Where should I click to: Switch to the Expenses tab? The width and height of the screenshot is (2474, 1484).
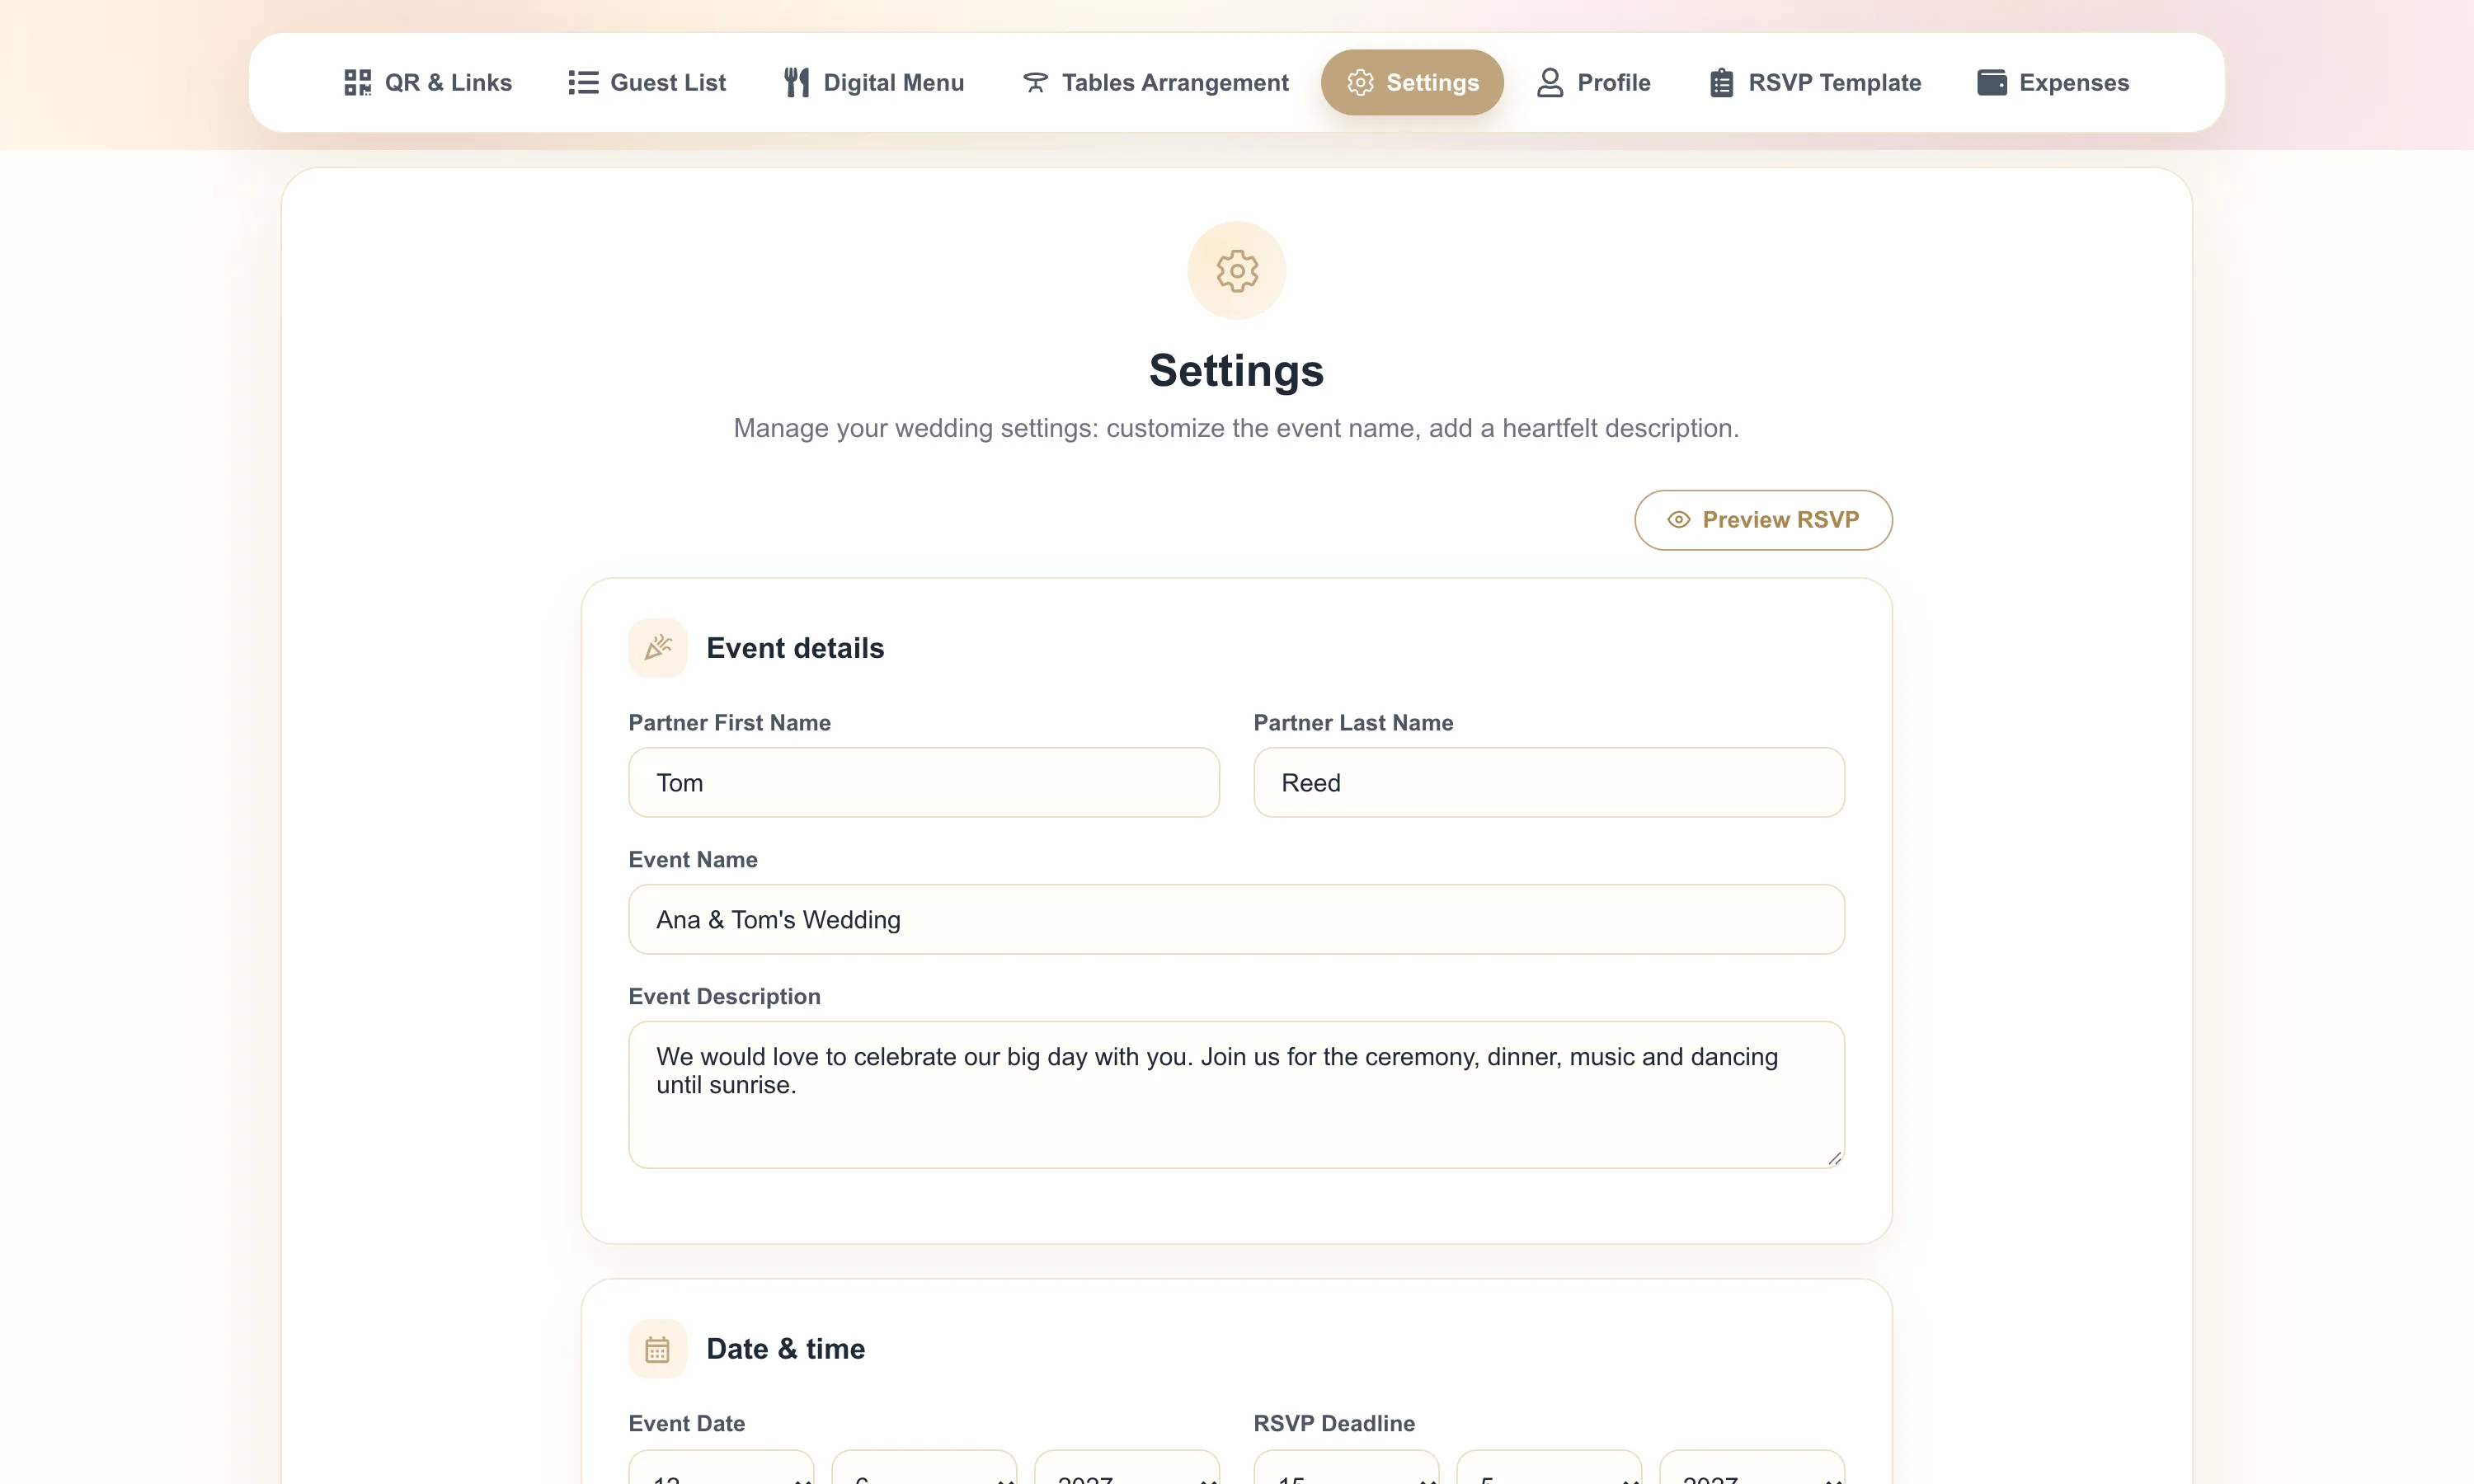tap(2053, 82)
